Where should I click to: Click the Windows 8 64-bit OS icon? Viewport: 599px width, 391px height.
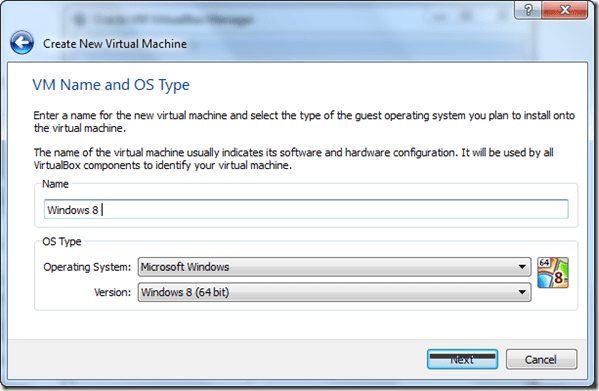click(x=553, y=272)
